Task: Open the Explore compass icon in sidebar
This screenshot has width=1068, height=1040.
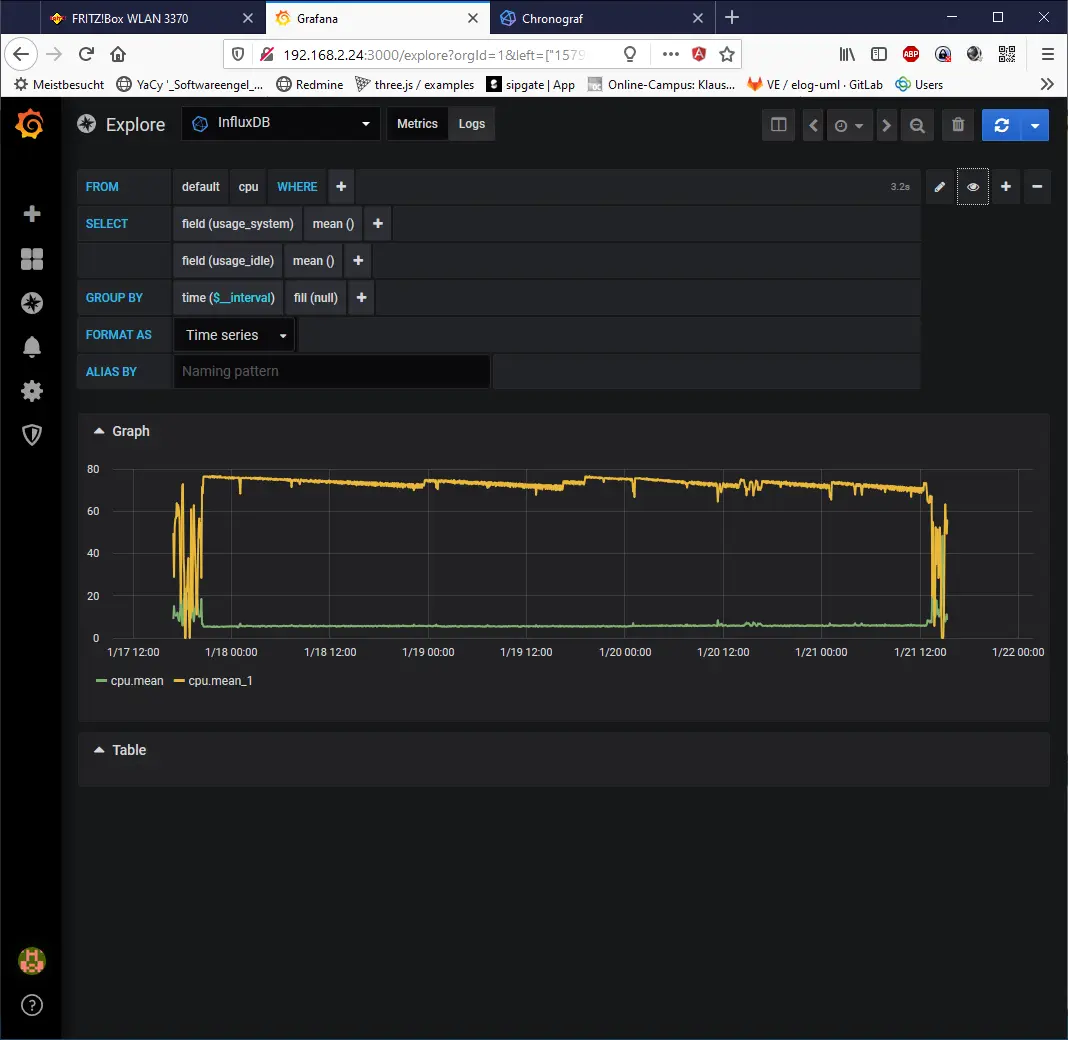Action: pyautogui.click(x=32, y=302)
